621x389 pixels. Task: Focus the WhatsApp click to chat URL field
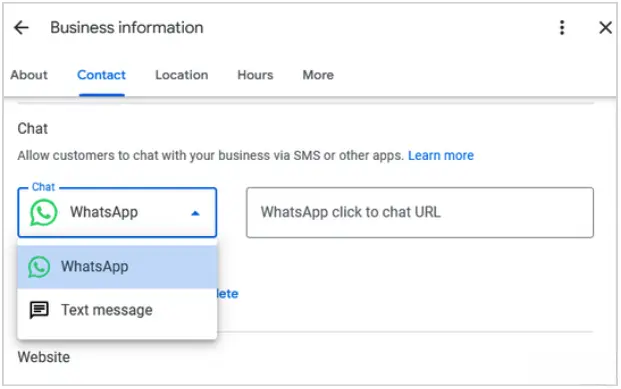(420, 213)
